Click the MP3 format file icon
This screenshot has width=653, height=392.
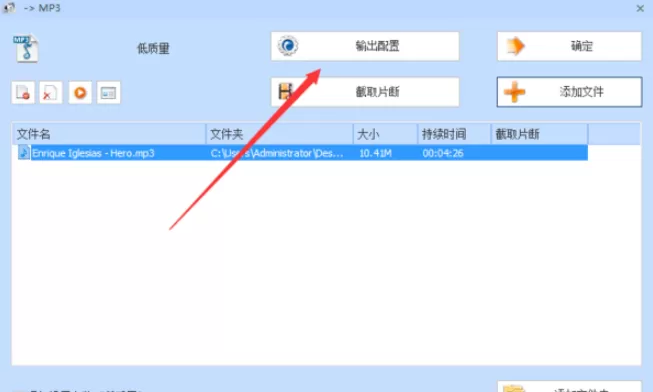[26, 48]
